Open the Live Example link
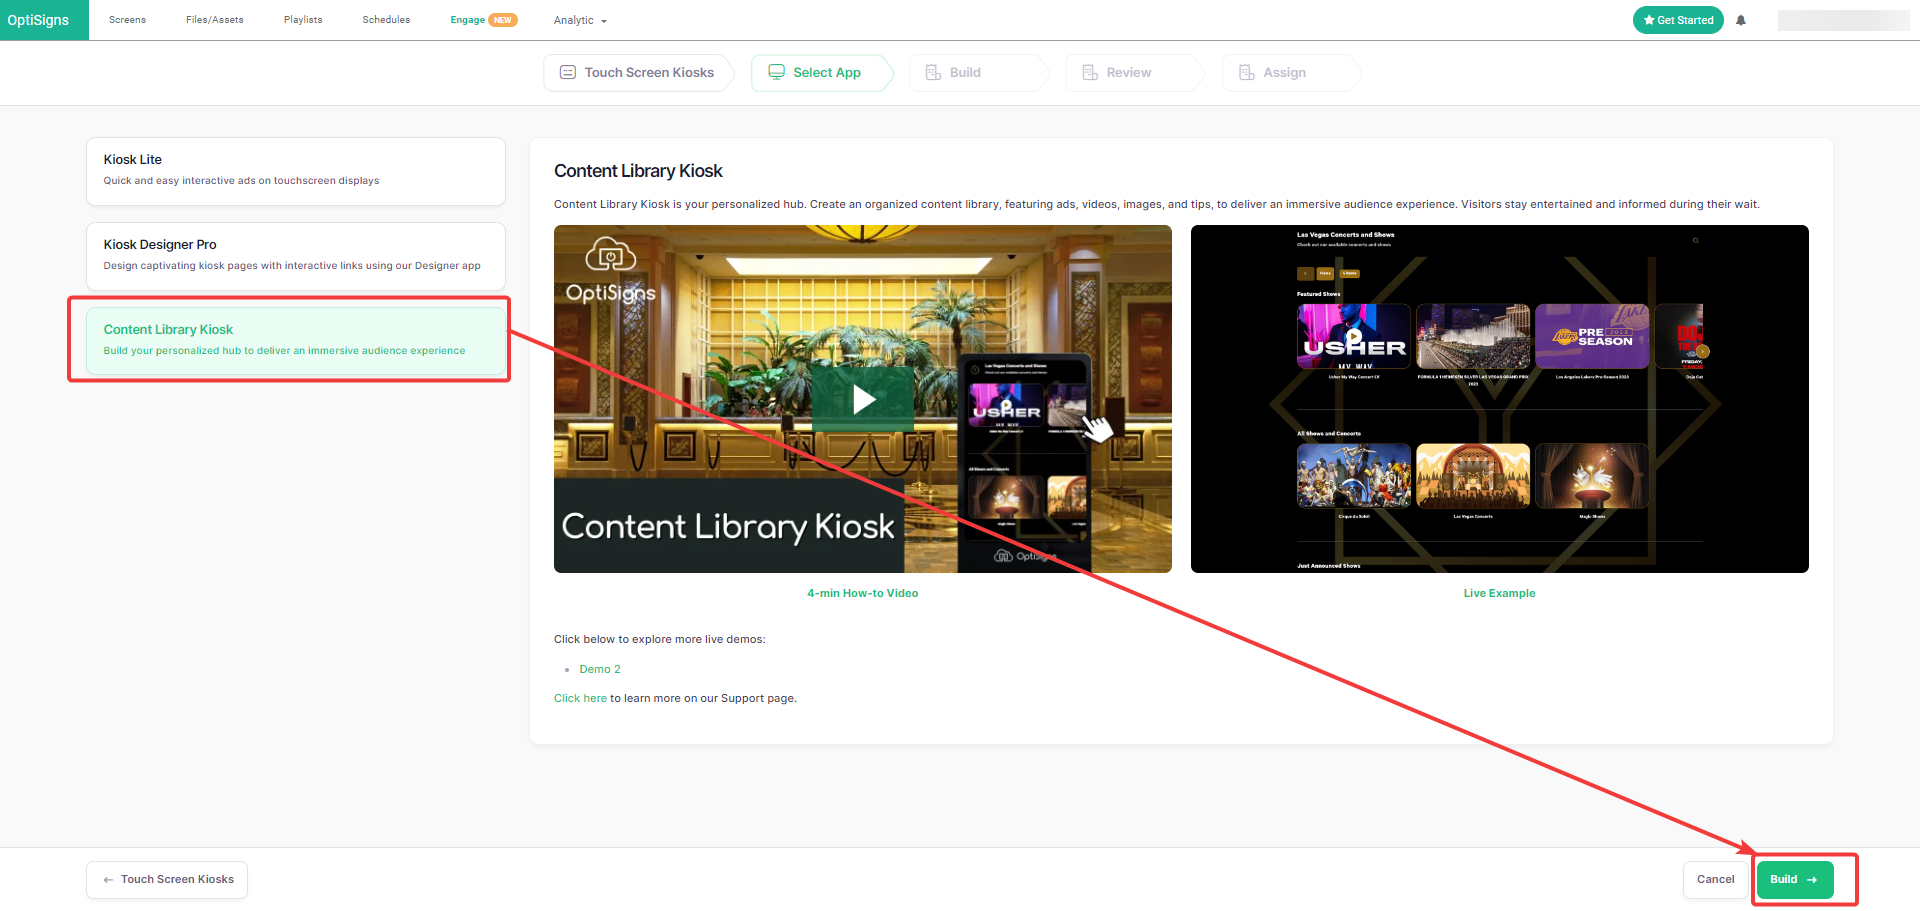The image size is (1920, 911). click(x=1499, y=593)
